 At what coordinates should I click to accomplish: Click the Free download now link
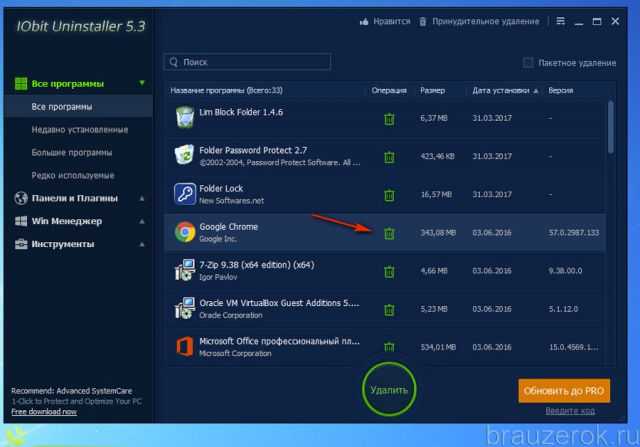coord(44,411)
